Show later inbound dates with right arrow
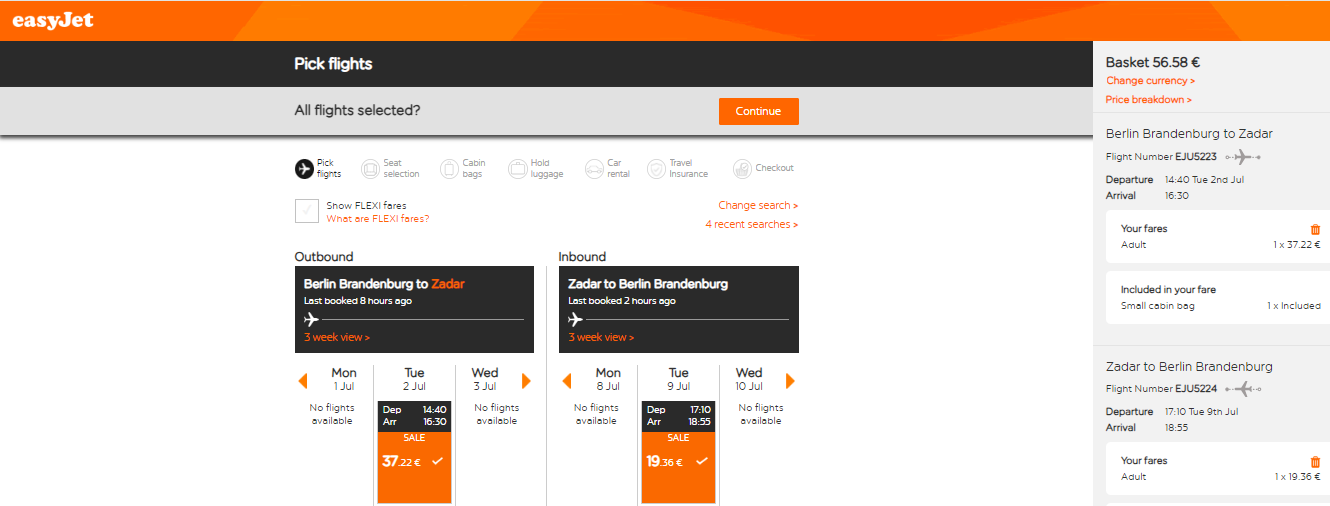1330x506 pixels. coord(790,381)
